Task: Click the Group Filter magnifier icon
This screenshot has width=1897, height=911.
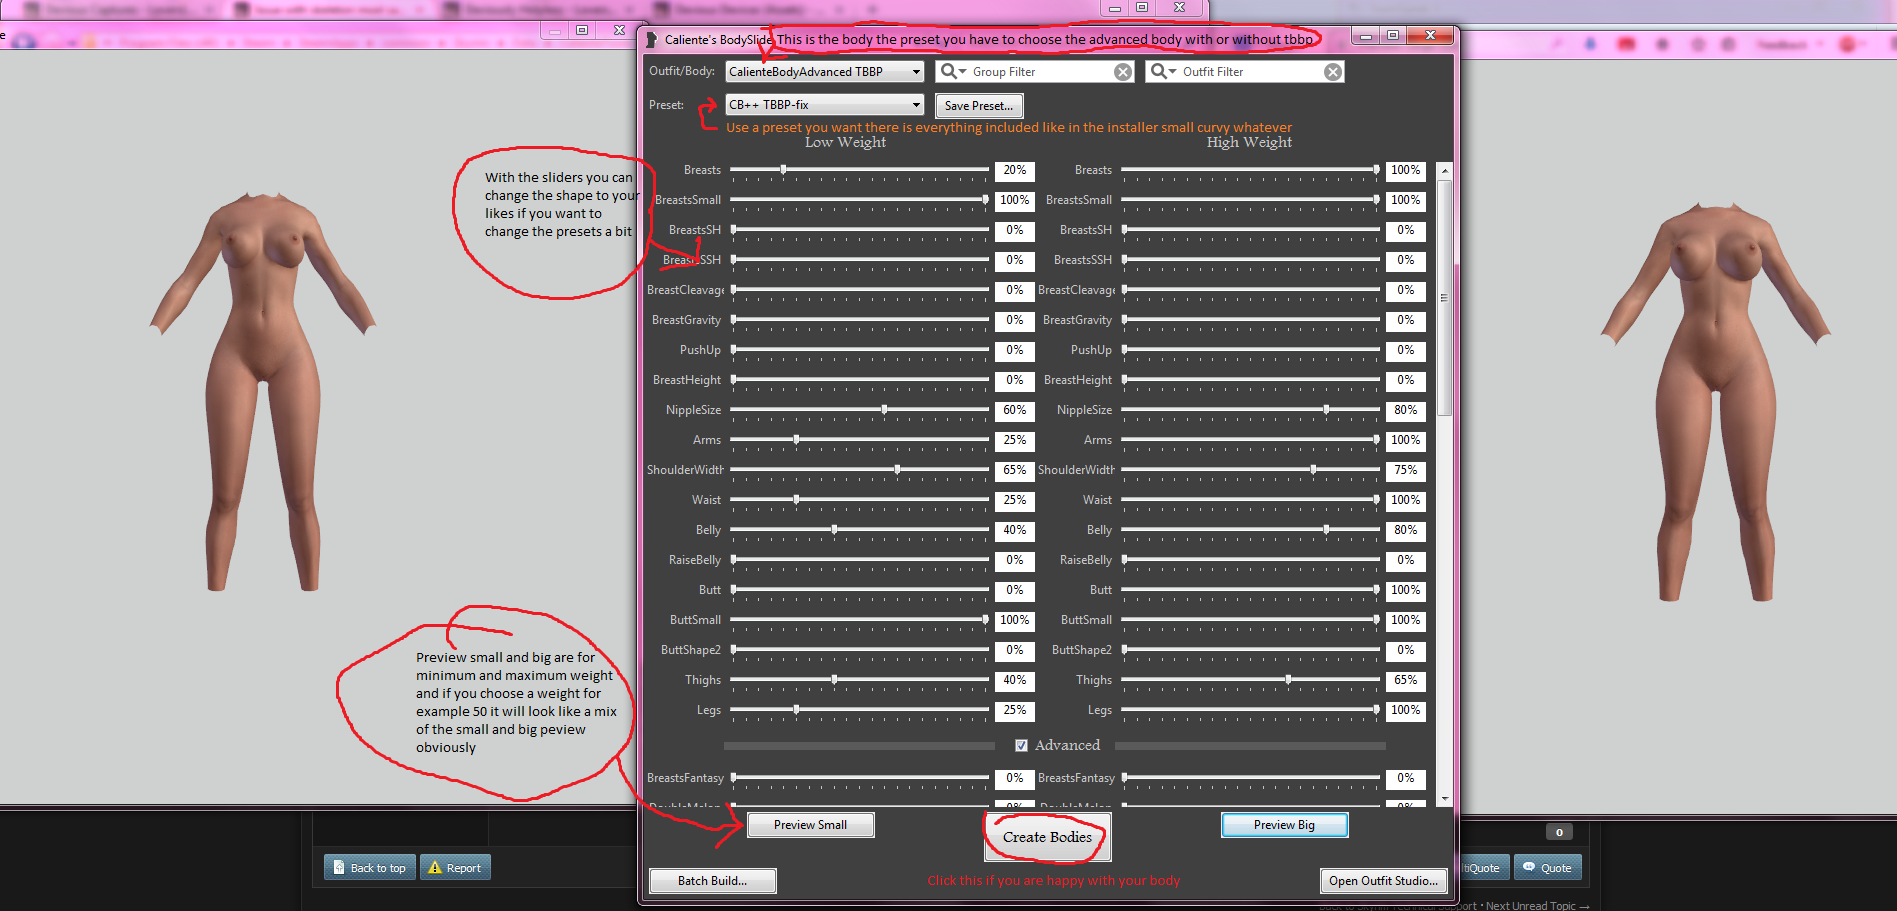Action: click(950, 72)
